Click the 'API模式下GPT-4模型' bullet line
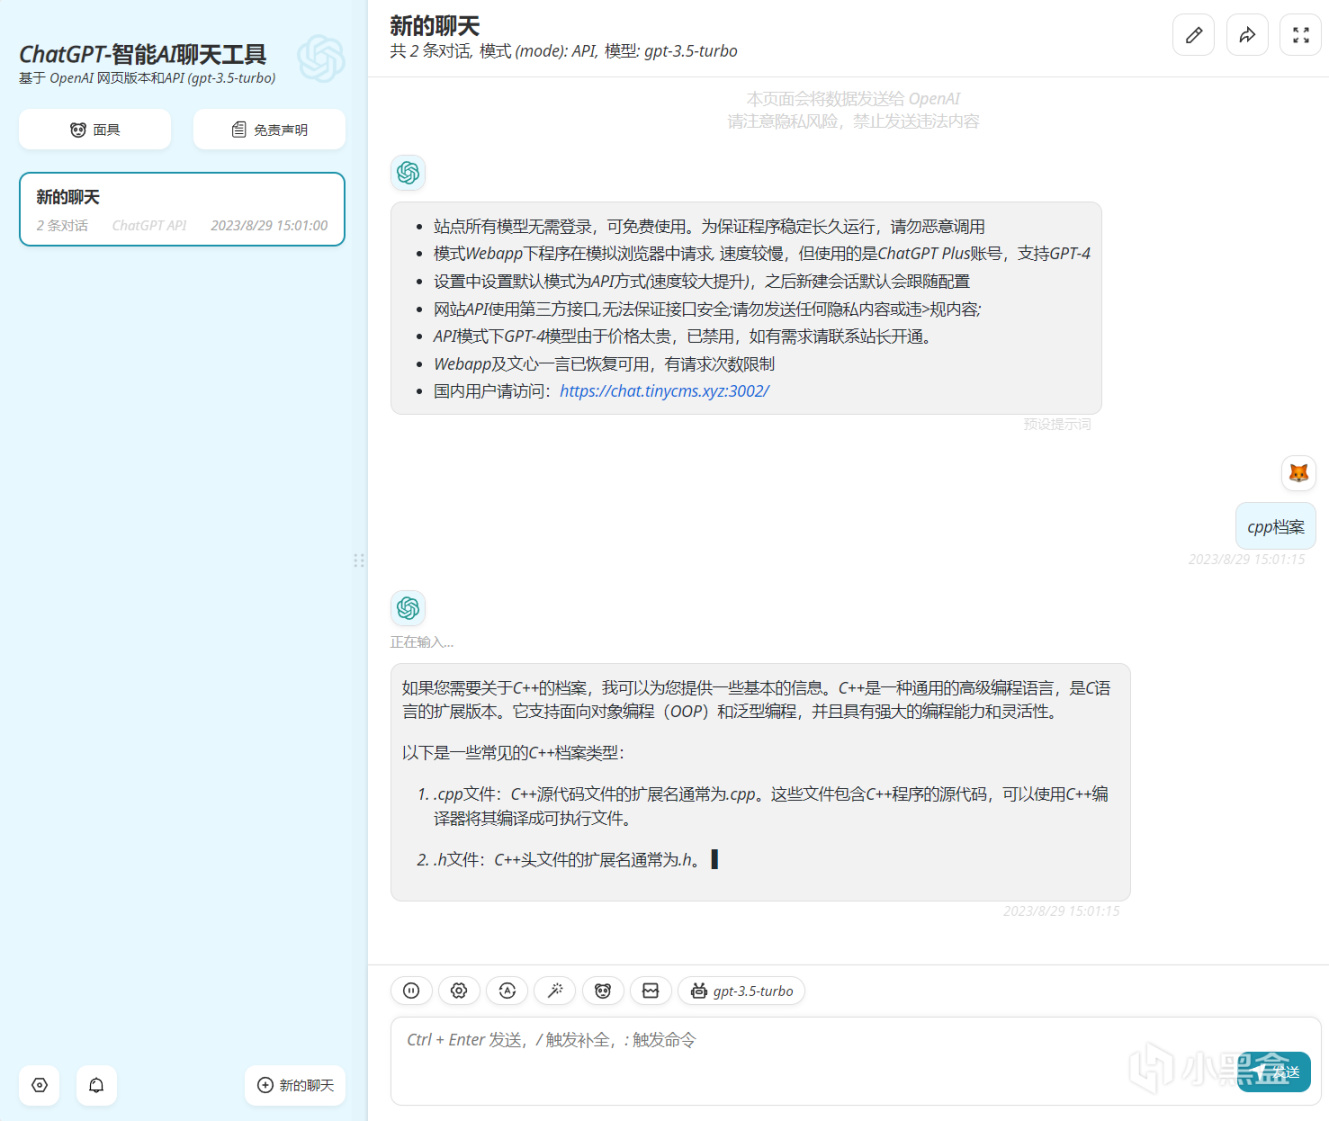 (x=685, y=336)
